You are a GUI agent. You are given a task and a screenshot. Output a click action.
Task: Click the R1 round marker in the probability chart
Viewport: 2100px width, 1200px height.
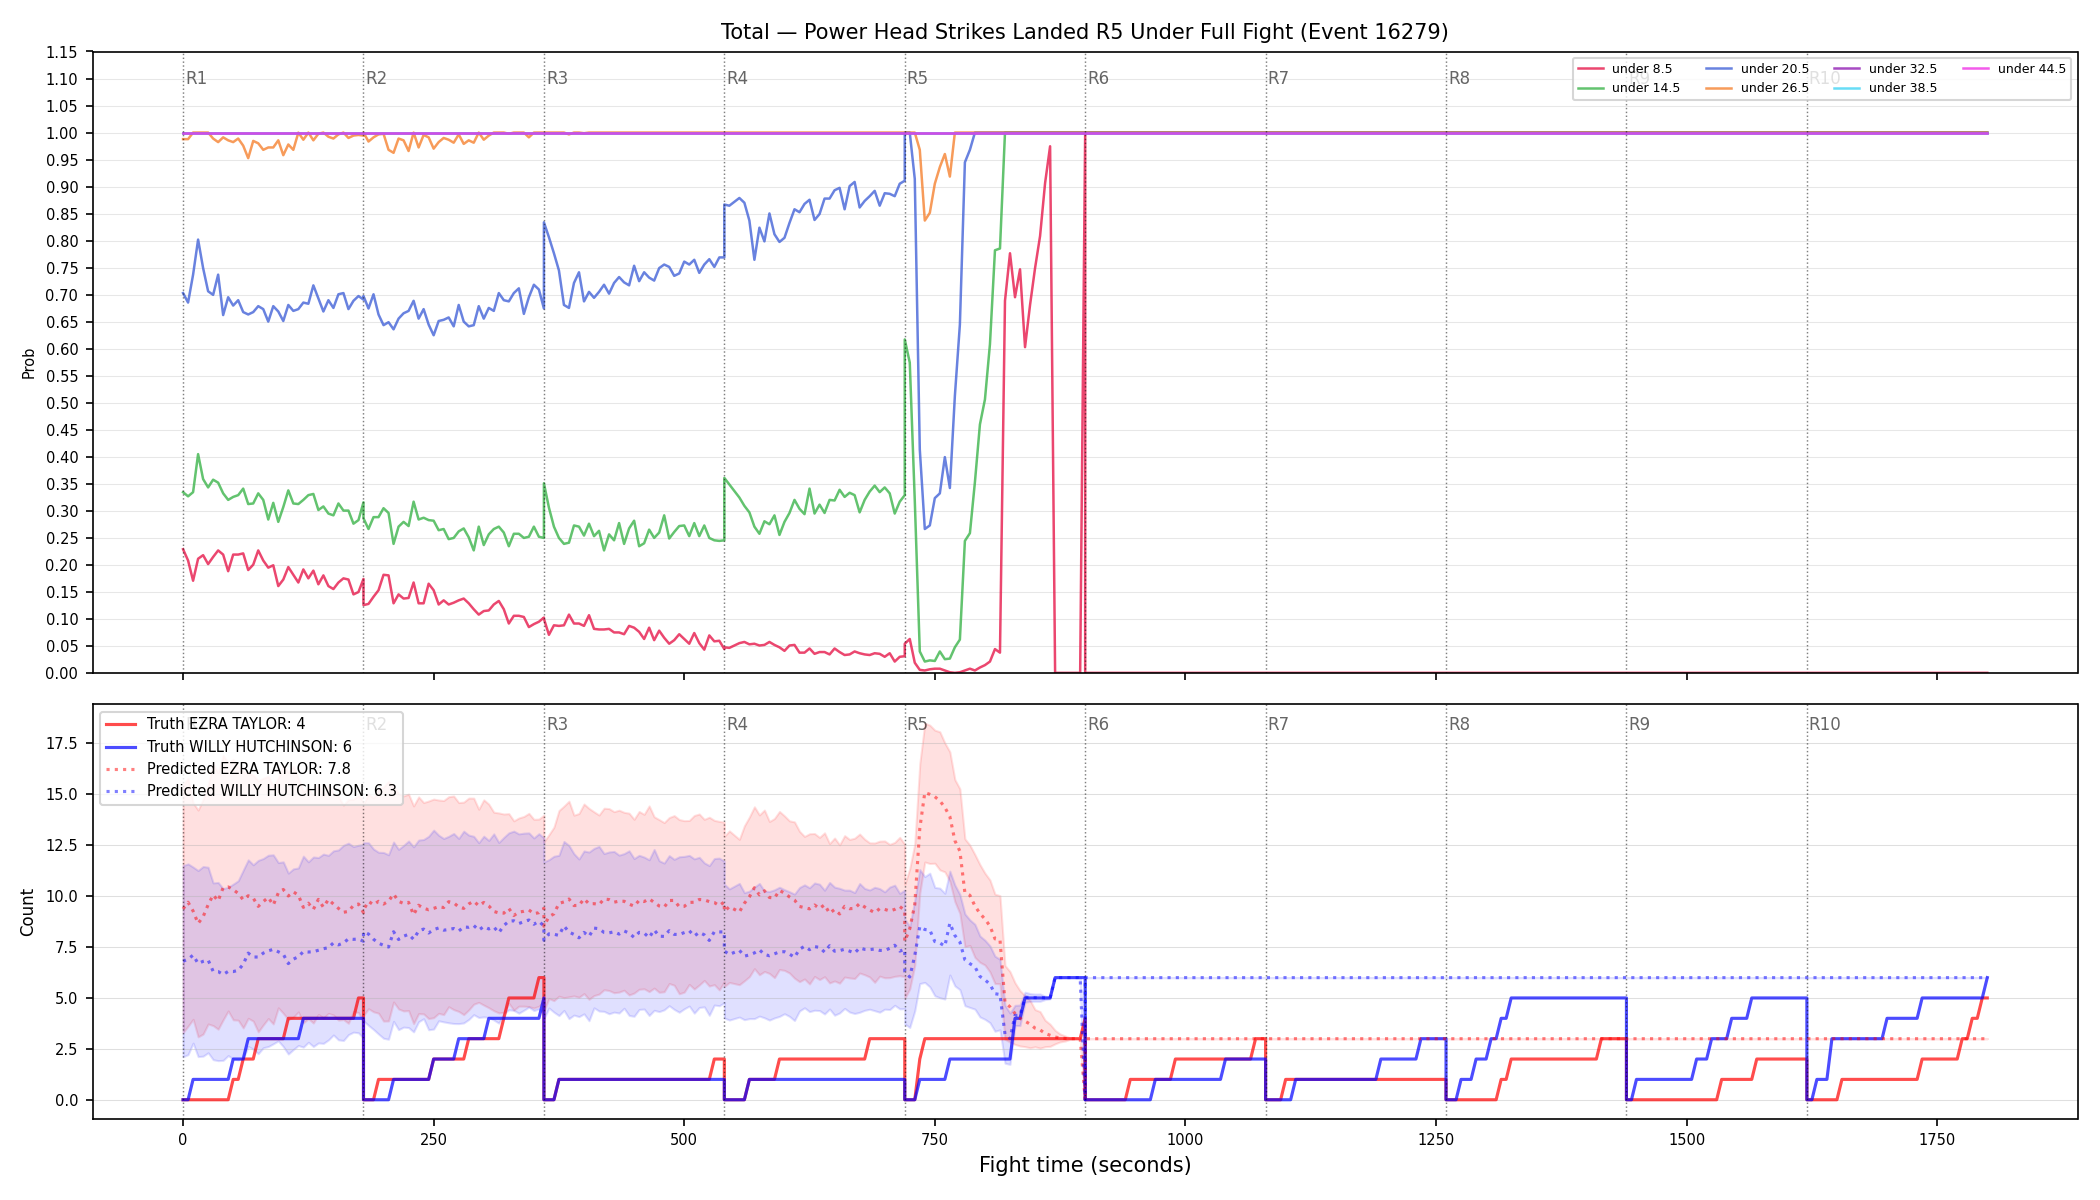click(196, 78)
